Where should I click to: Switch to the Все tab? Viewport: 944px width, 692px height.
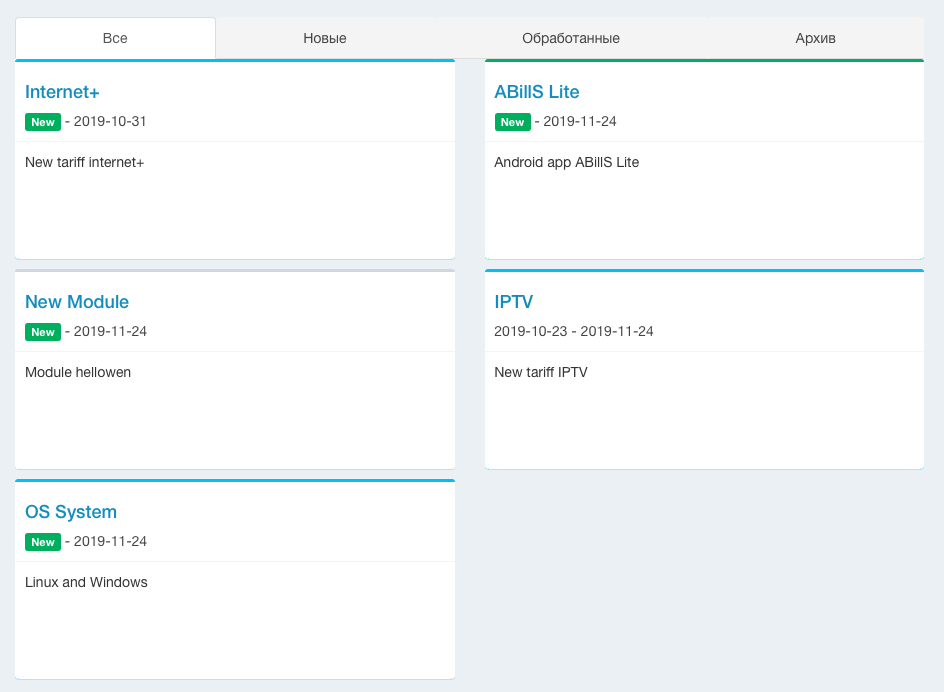(115, 38)
